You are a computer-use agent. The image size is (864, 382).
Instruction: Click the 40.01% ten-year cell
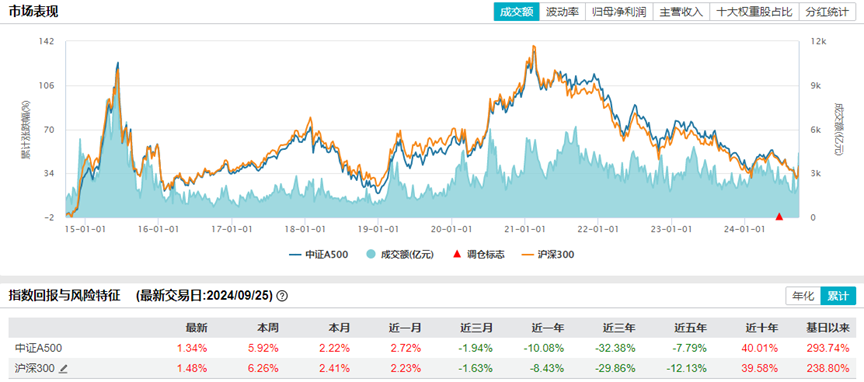tap(761, 348)
